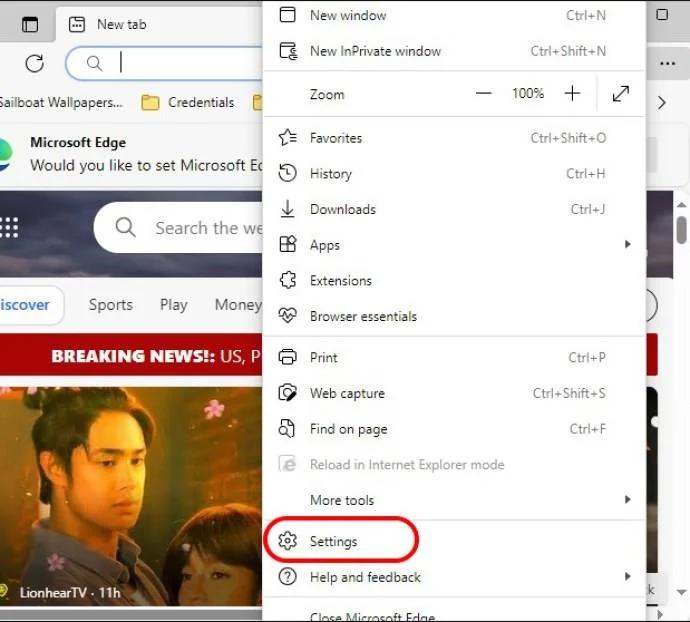Open tab actions menu icon
Image resolution: width=690 pixels, height=622 pixels.
[x=30, y=25]
